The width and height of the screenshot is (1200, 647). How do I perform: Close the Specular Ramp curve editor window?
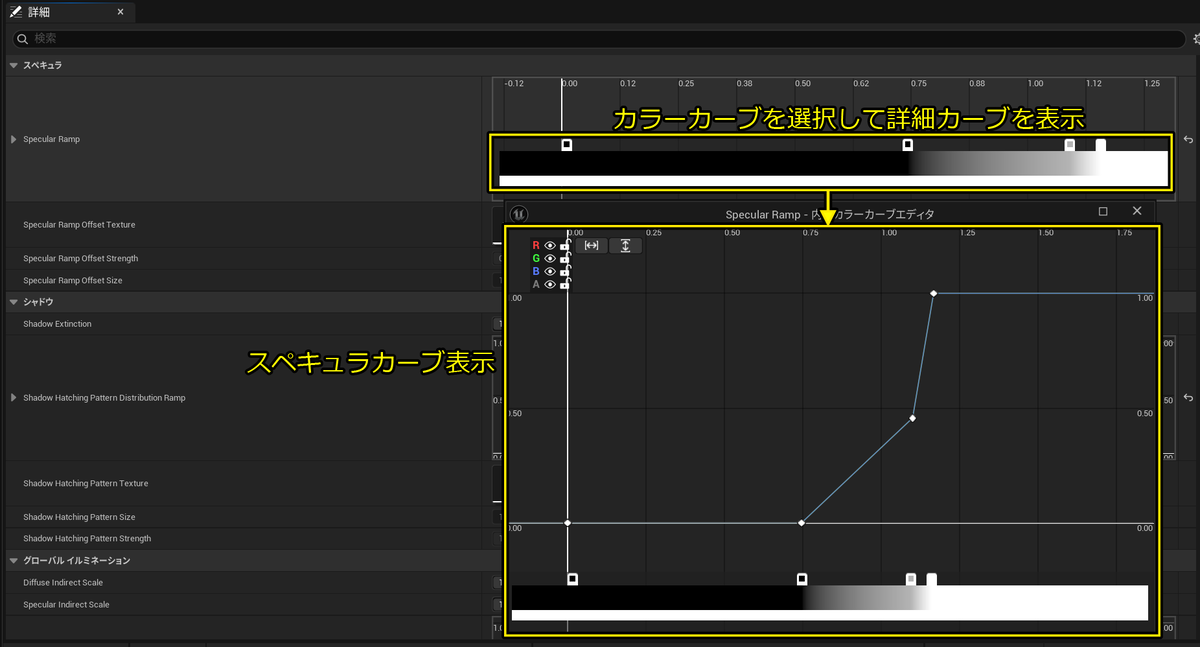tap(1137, 212)
